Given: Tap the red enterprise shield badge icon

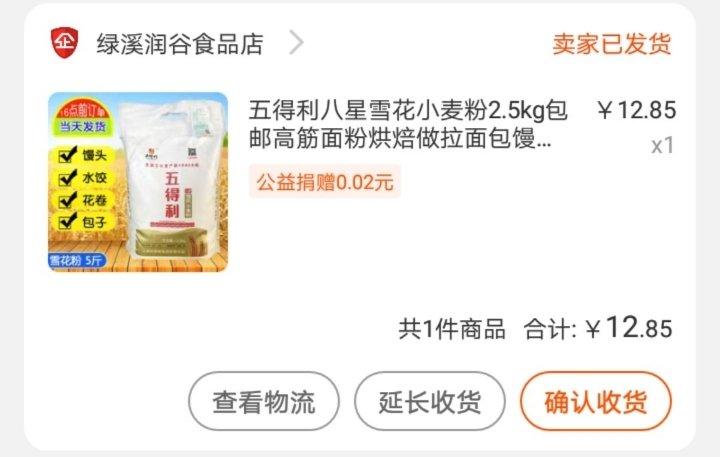Looking at the screenshot, I should pyautogui.click(x=64, y=43).
